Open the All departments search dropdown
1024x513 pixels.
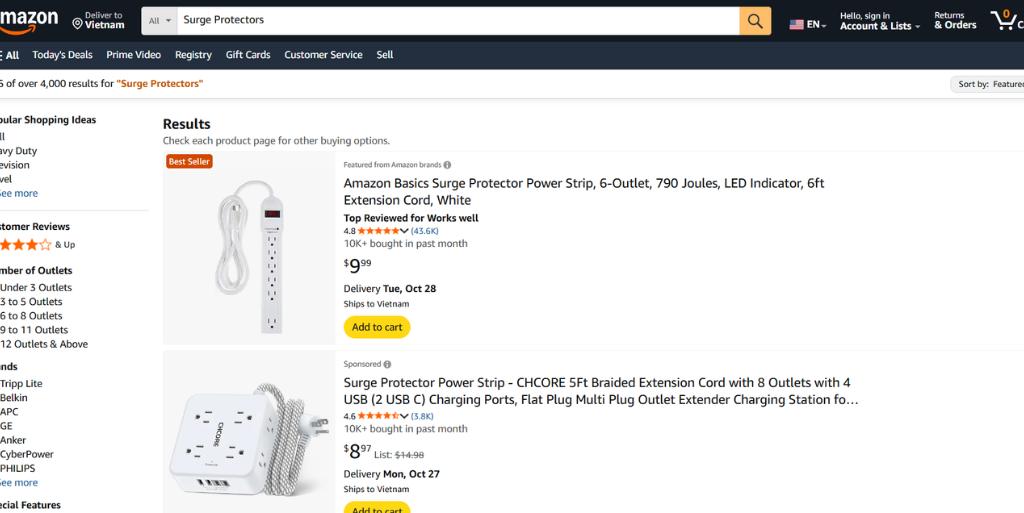tap(160, 20)
